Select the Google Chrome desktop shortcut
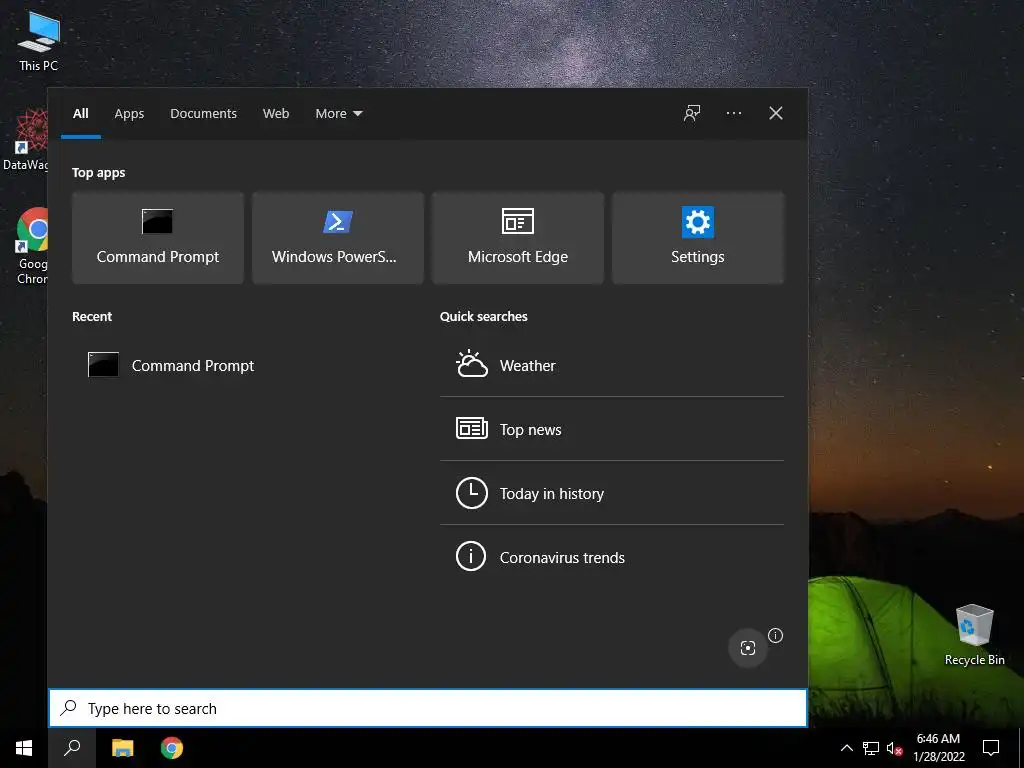The height and width of the screenshot is (768, 1024). (31, 246)
